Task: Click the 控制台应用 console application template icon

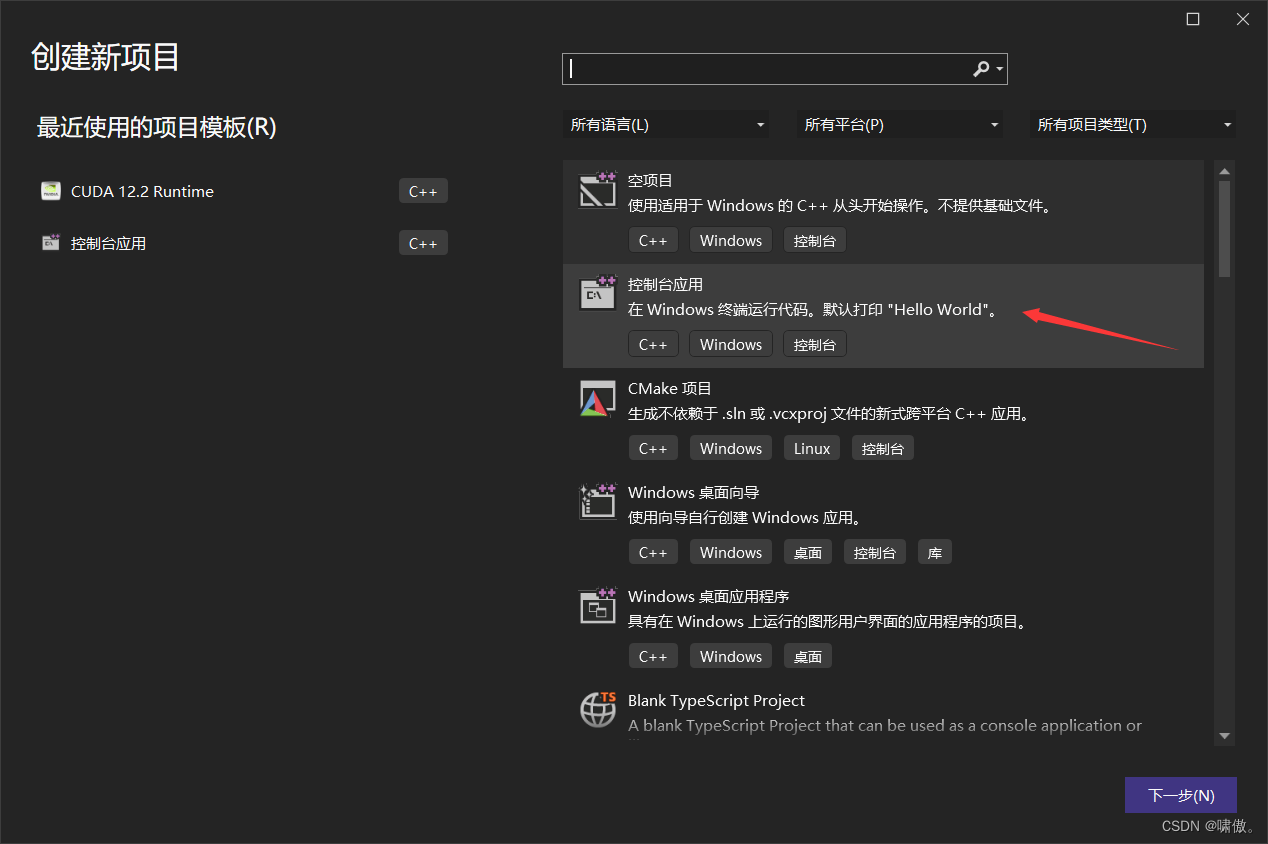Action: (x=597, y=294)
